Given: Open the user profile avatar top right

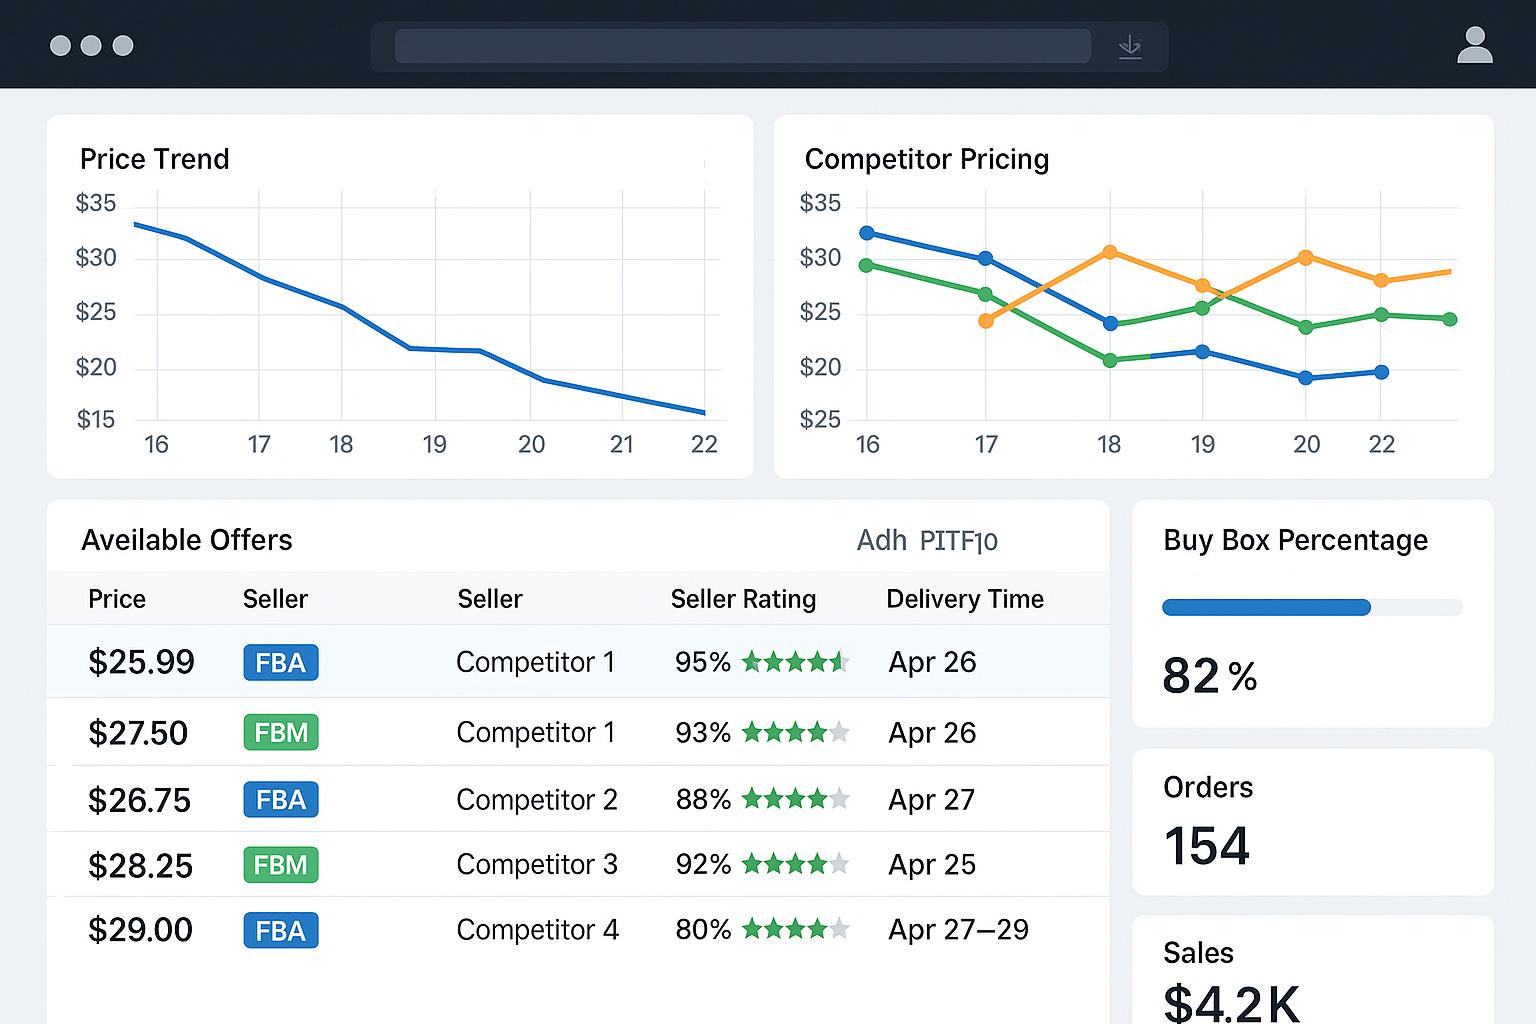Looking at the screenshot, I should coord(1474,45).
